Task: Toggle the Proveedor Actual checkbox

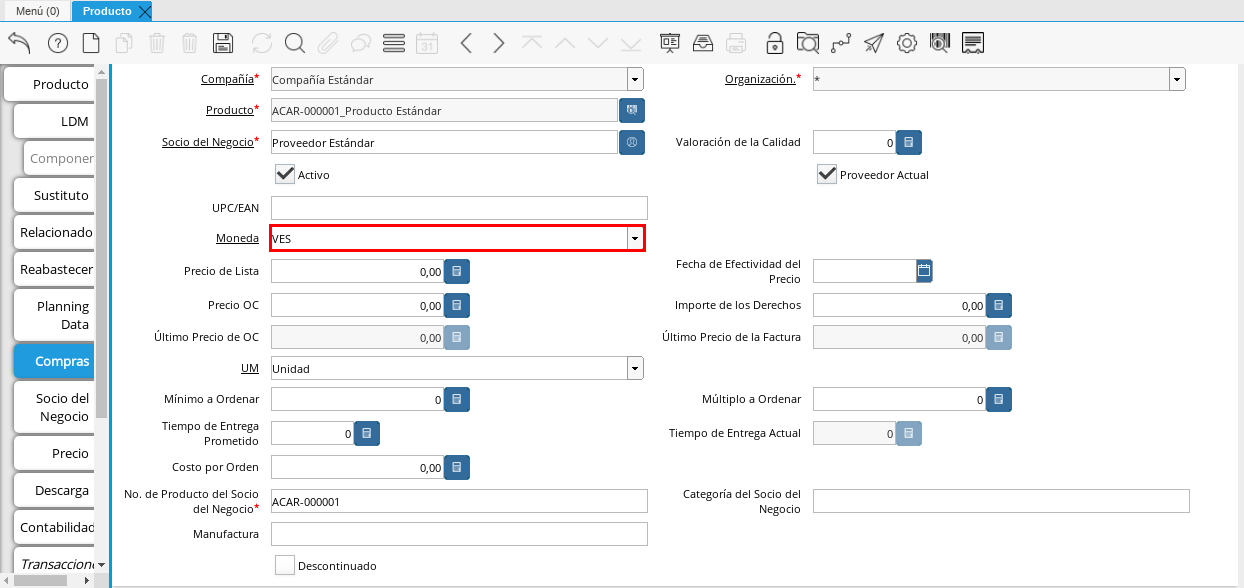Action: (827, 174)
